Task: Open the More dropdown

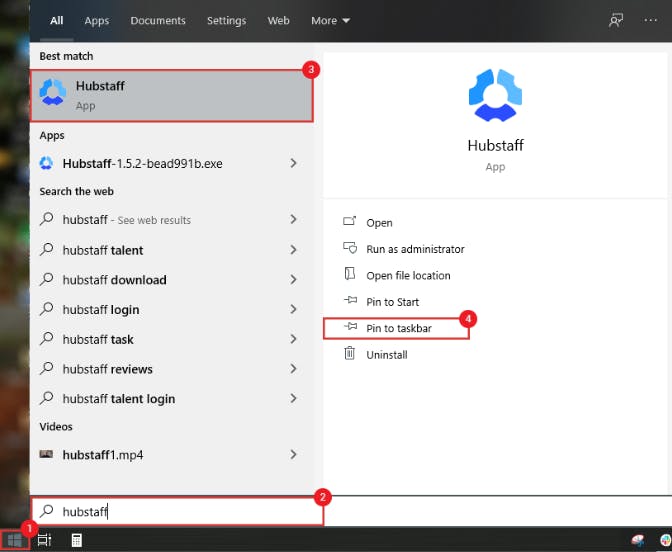Action: (x=330, y=21)
